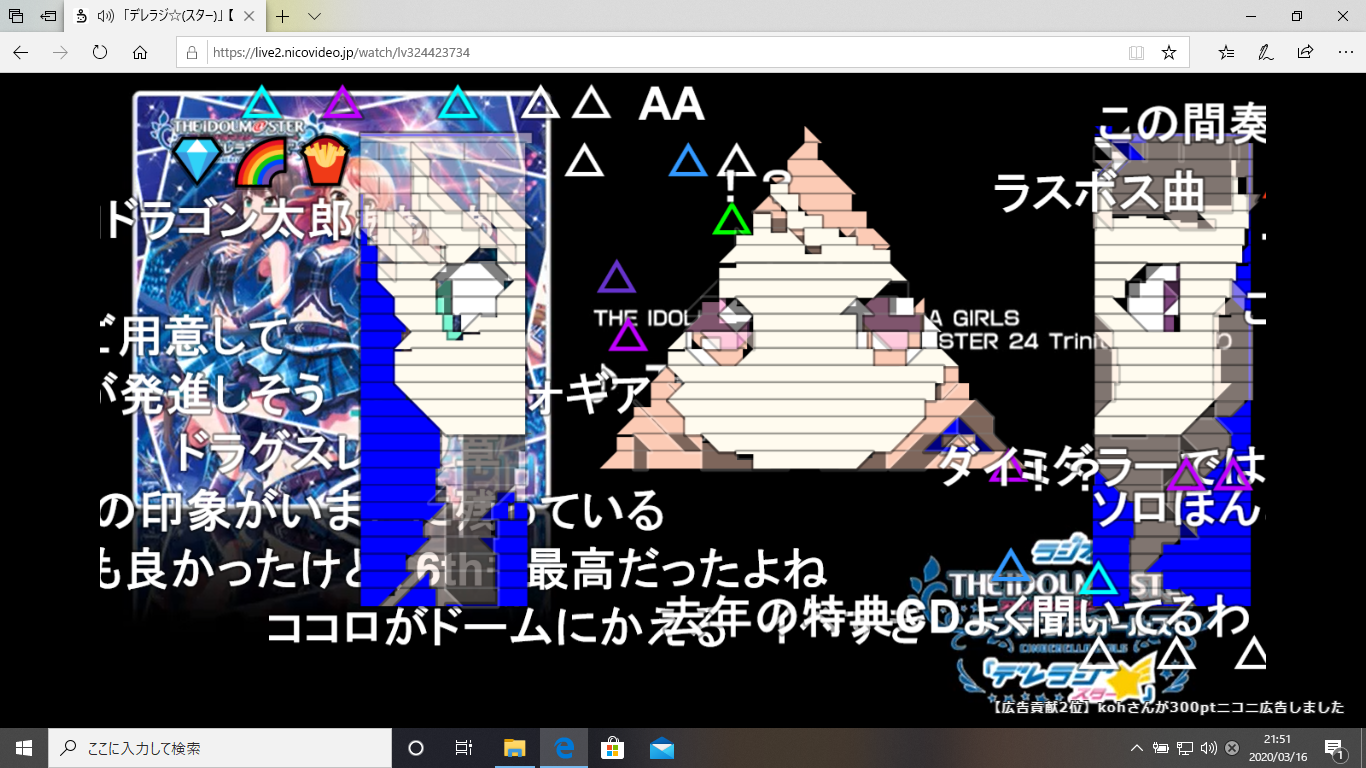Open Microsoft Store from the taskbar
Viewport: 1366px width, 768px height.
click(x=612, y=748)
